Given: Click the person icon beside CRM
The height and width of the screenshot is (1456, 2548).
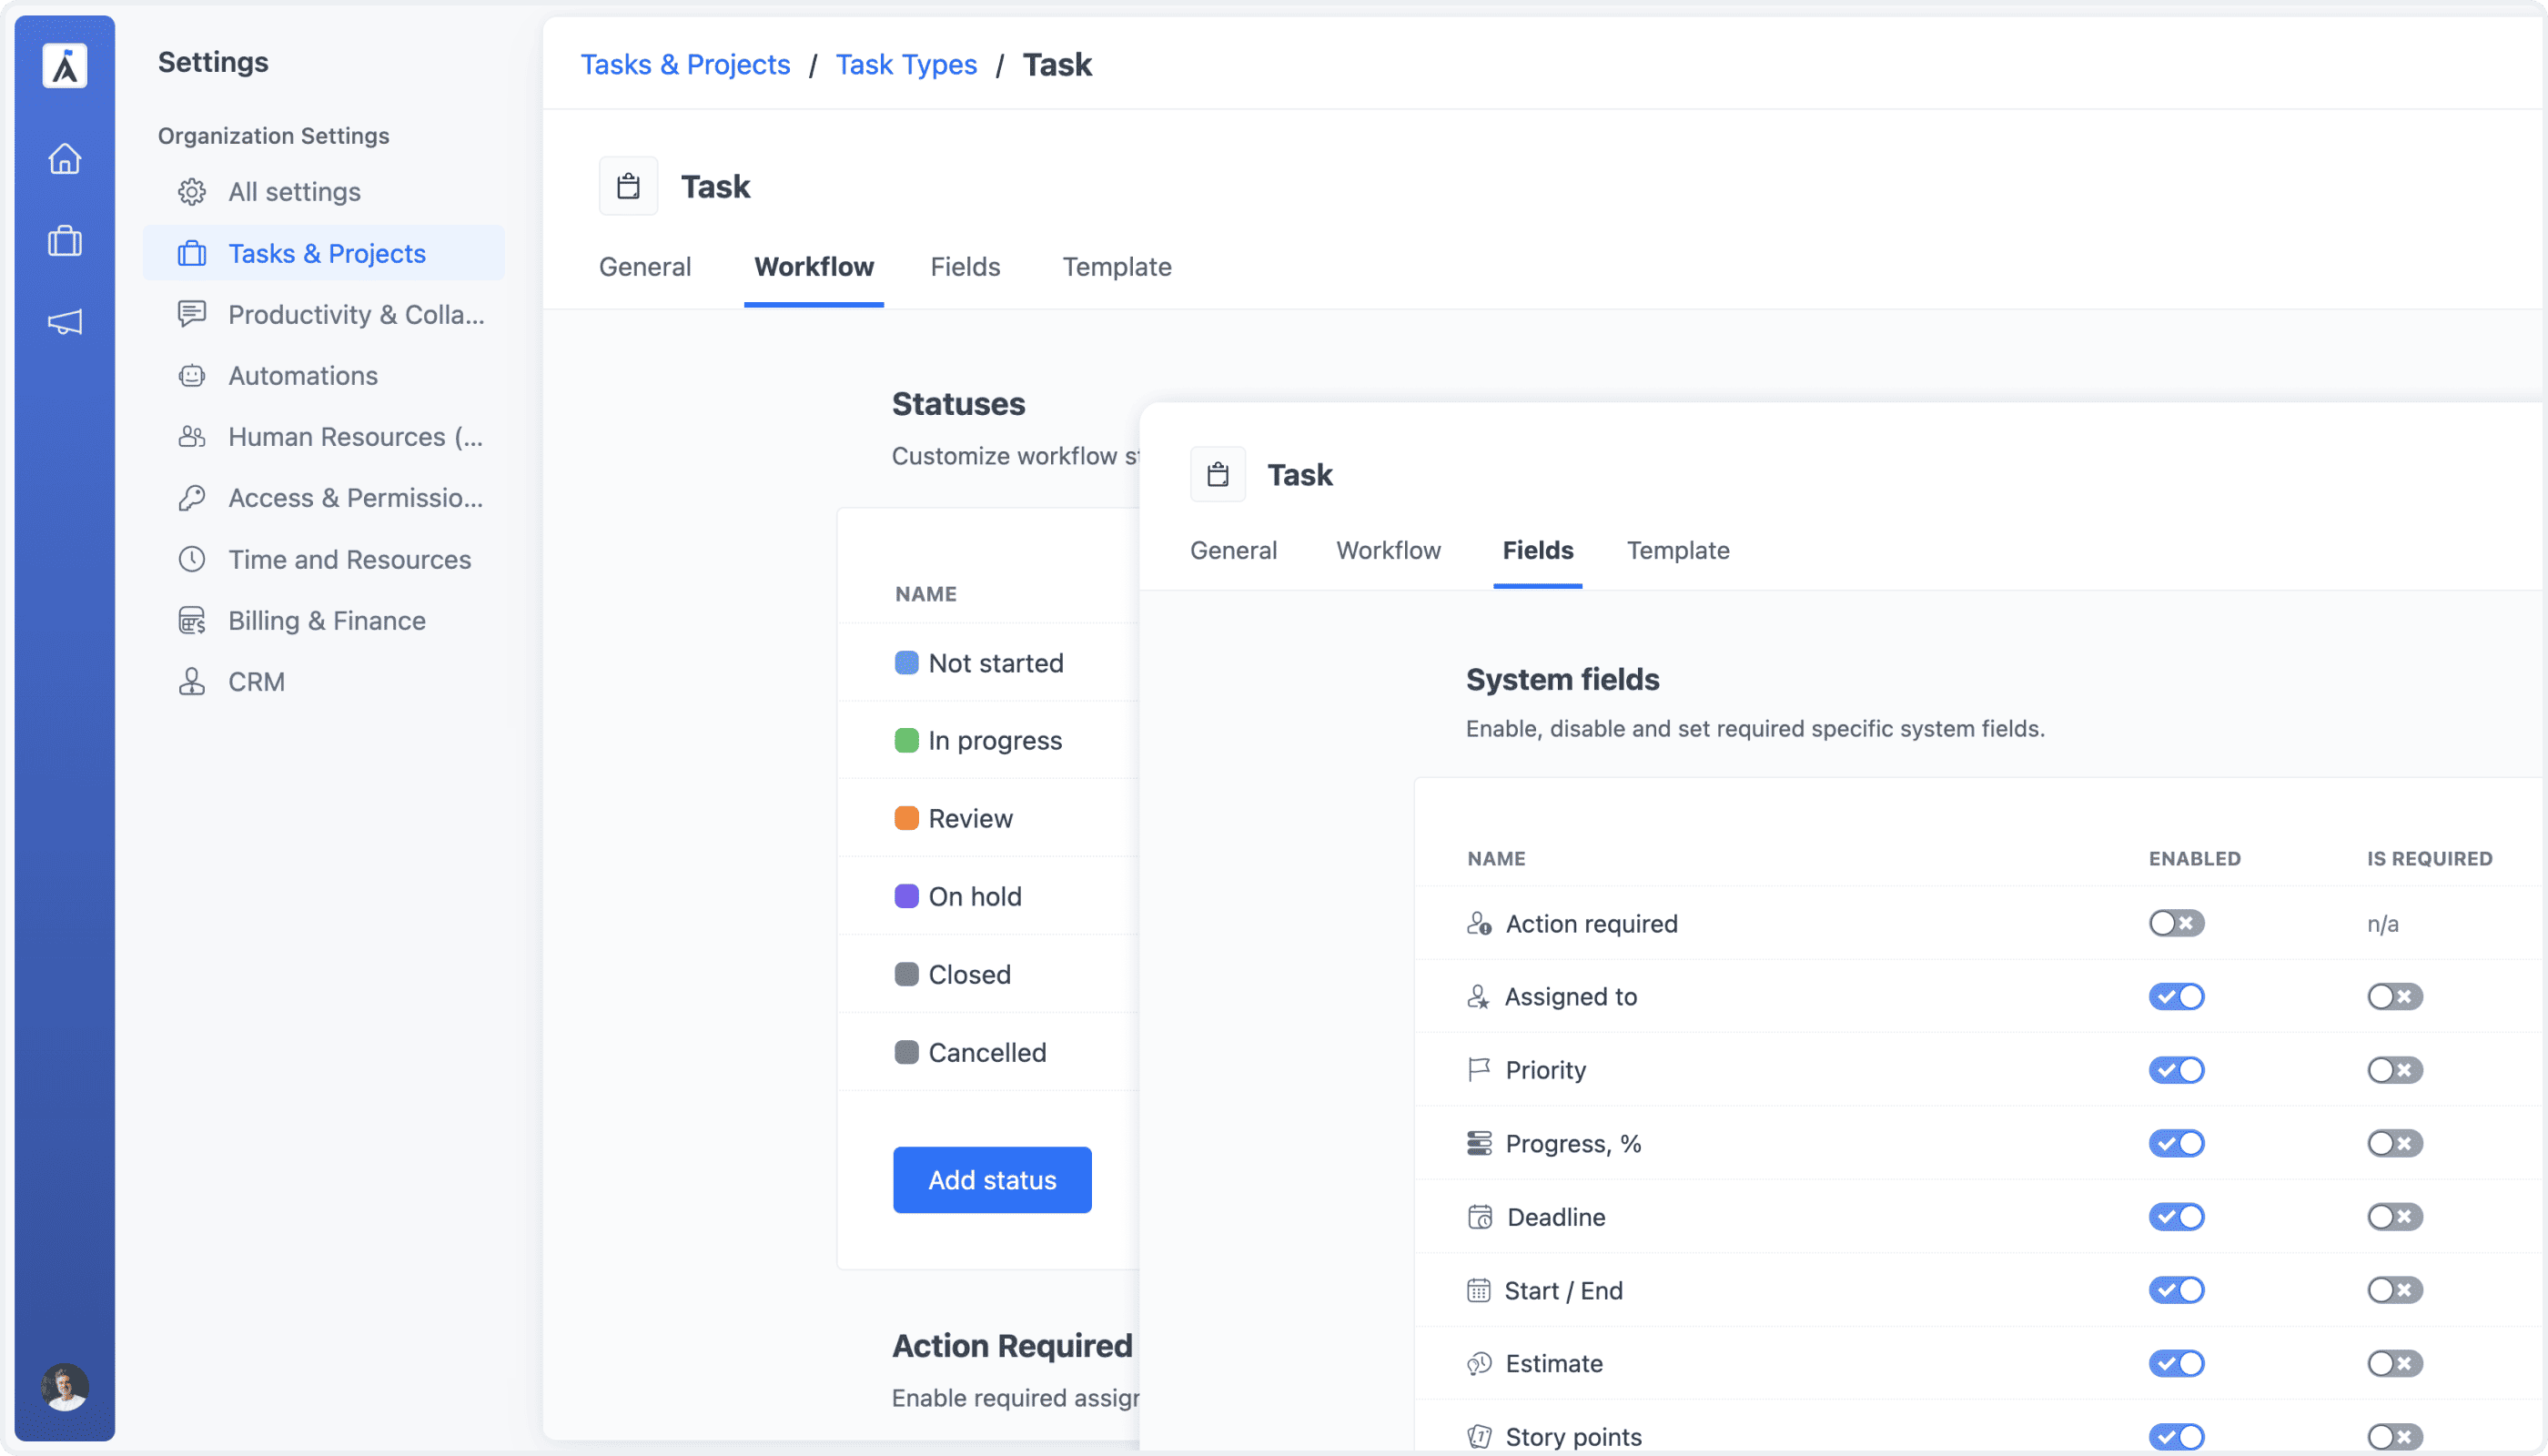Looking at the screenshot, I should [192, 682].
